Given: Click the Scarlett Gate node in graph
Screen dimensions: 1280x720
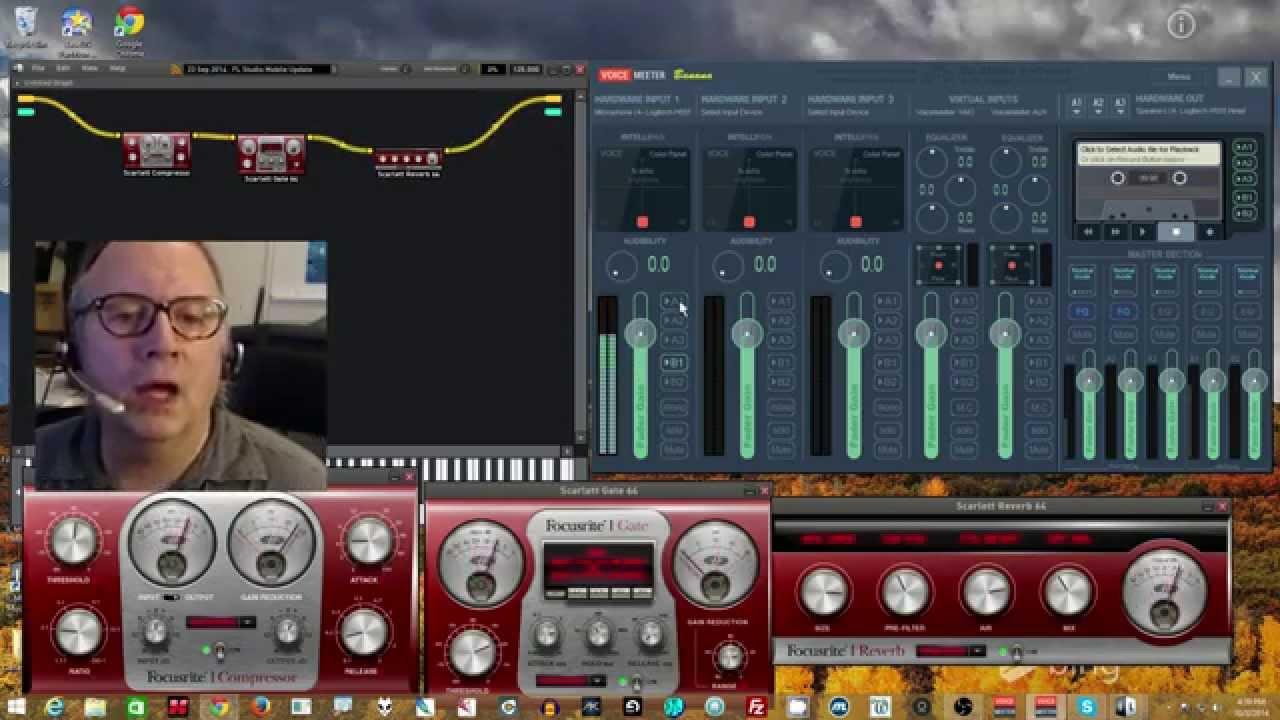Looking at the screenshot, I should [x=271, y=156].
